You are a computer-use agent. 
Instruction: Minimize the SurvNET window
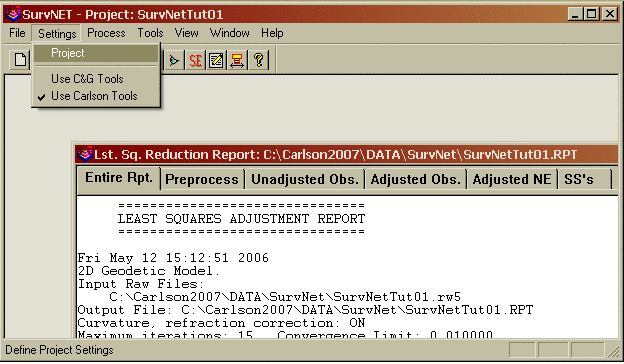(x=574, y=14)
